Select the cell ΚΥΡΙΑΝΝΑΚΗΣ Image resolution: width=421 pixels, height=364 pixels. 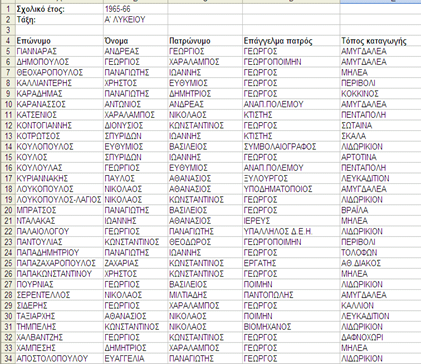coord(59,178)
